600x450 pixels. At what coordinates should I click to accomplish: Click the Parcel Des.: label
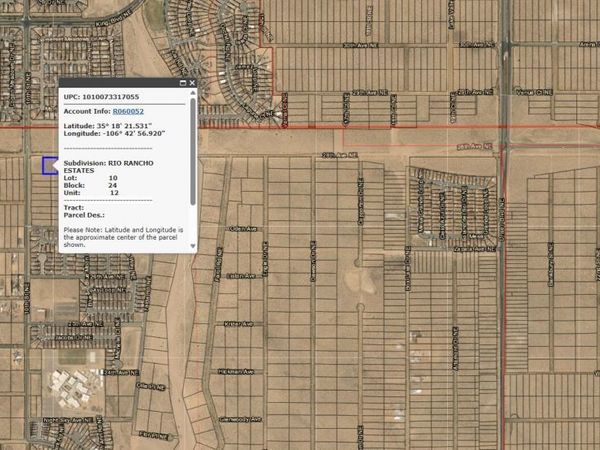(84, 215)
